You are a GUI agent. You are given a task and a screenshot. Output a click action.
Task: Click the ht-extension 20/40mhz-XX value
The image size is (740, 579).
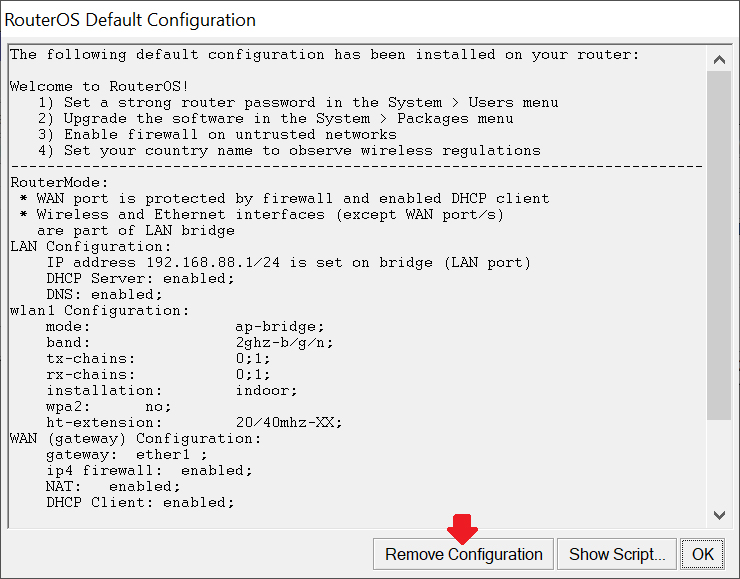[x=289, y=422]
